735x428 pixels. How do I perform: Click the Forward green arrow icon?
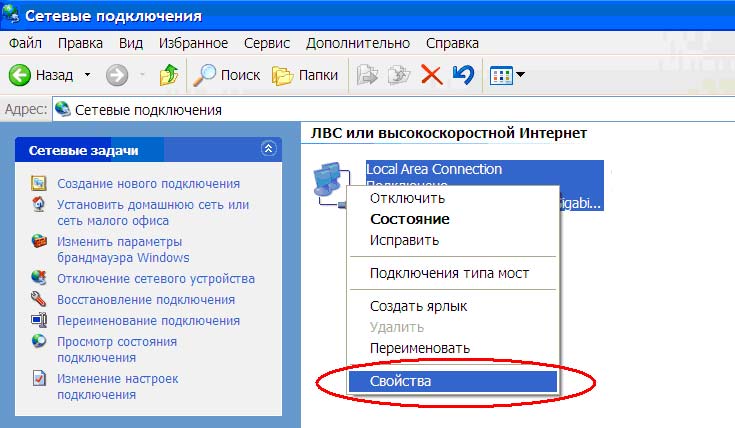pos(117,75)
